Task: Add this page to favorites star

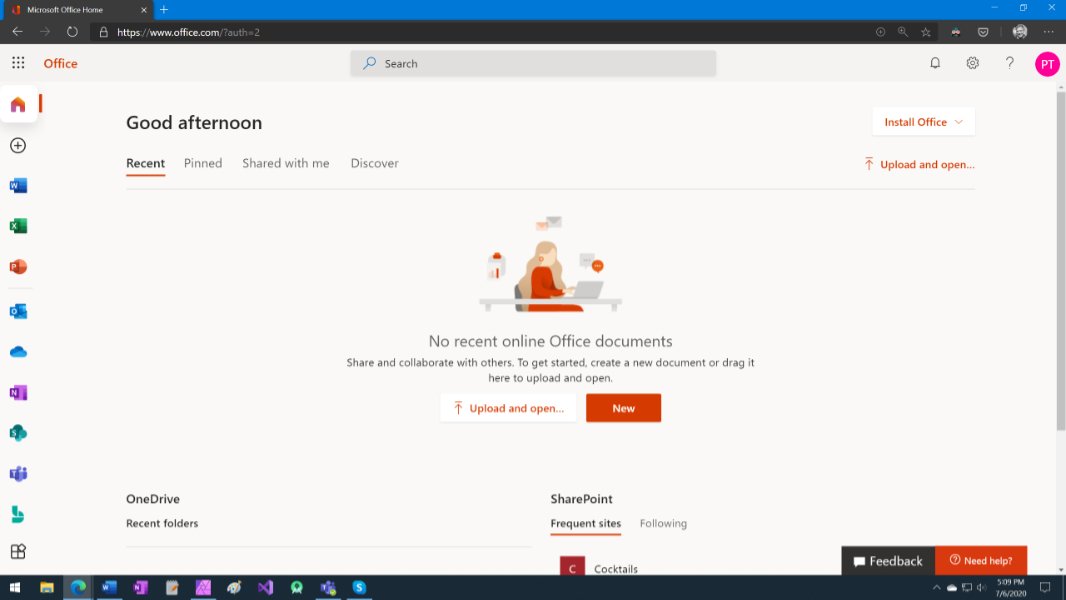Action: coord(926,32)
